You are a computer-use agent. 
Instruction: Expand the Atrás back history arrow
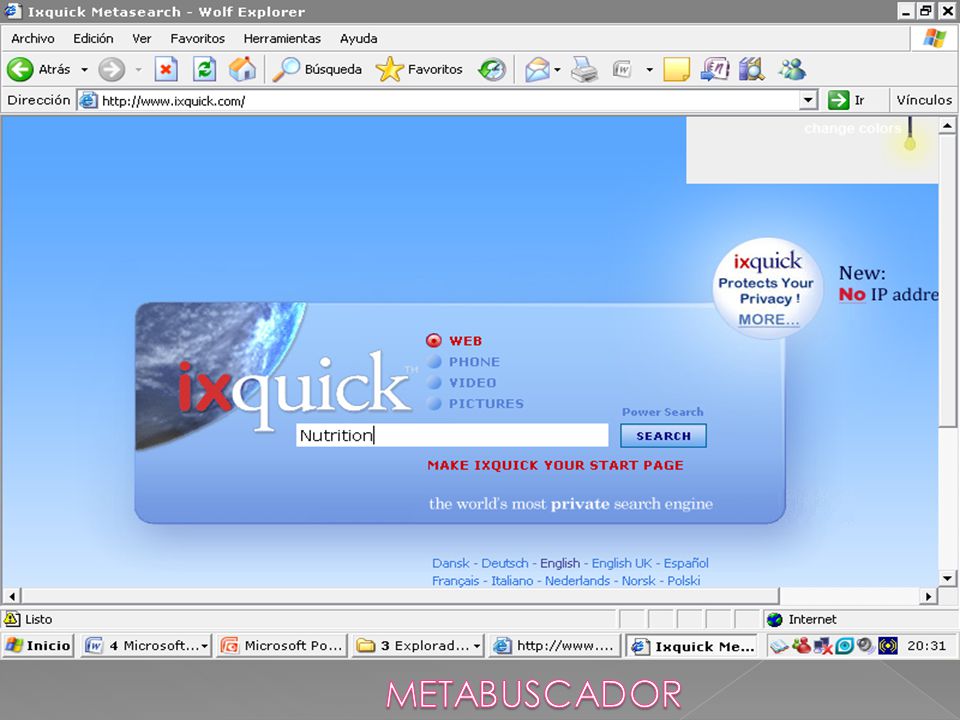(x=84, y=70)
